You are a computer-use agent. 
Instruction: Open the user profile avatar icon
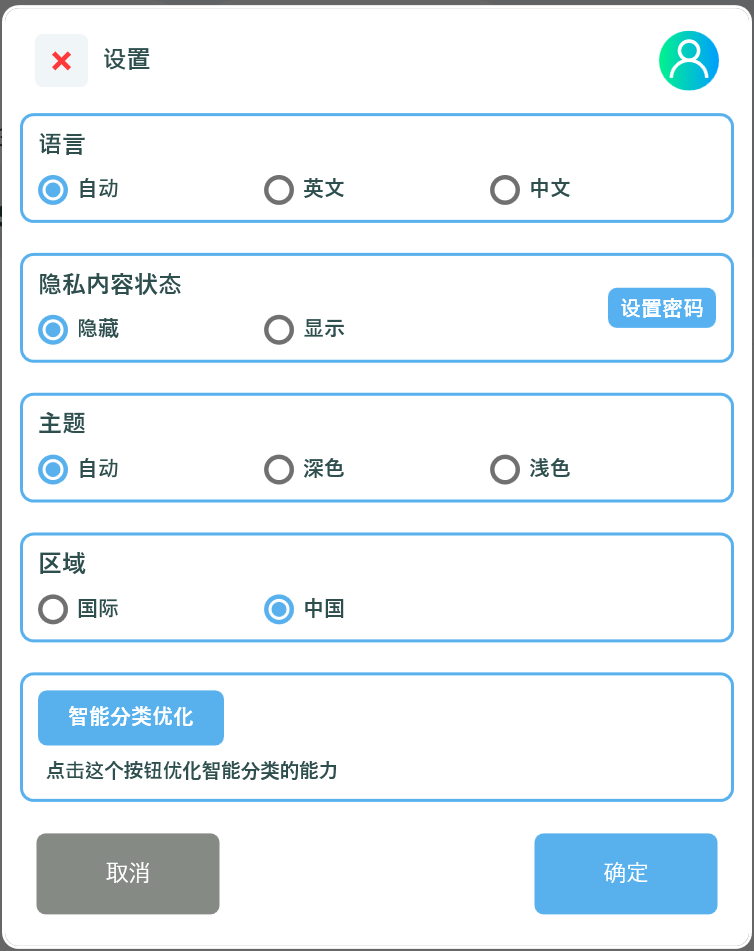(688, 61)
